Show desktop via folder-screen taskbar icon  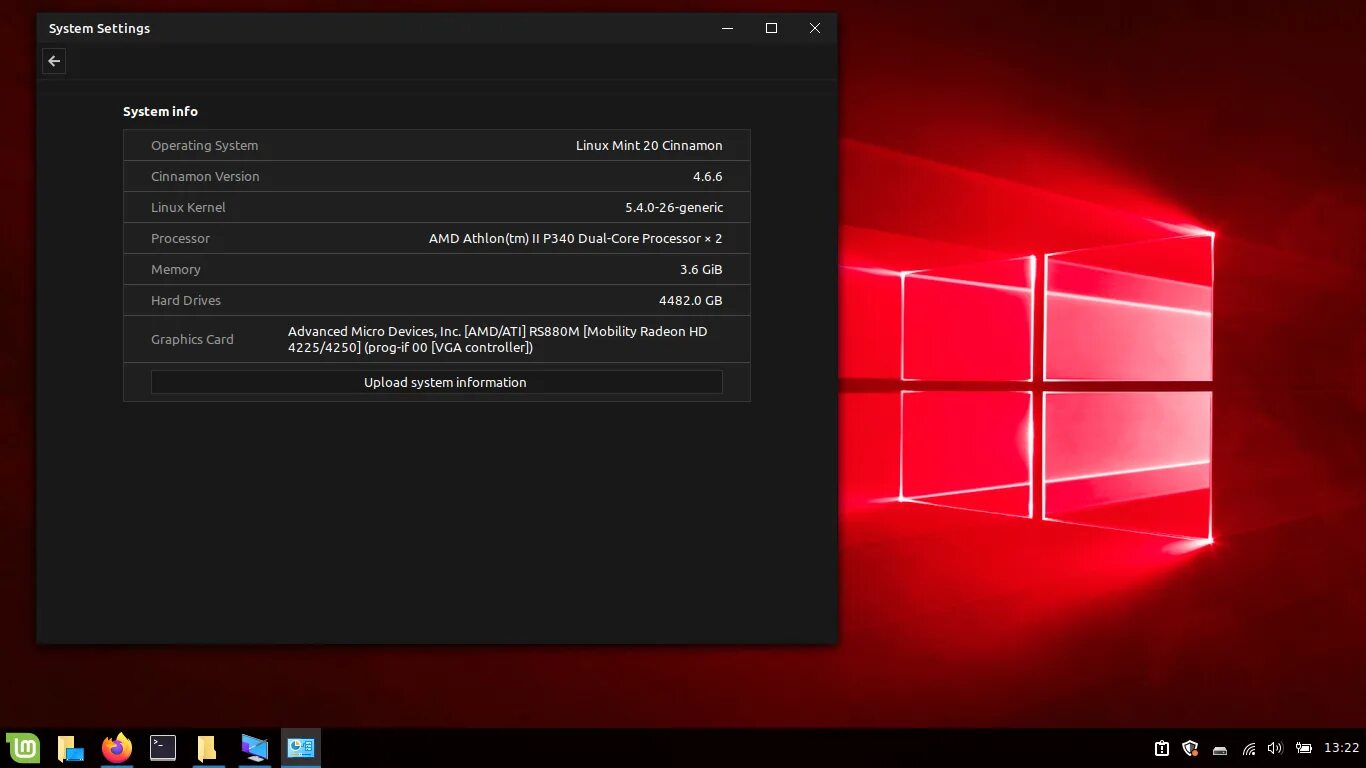[70, 748]
